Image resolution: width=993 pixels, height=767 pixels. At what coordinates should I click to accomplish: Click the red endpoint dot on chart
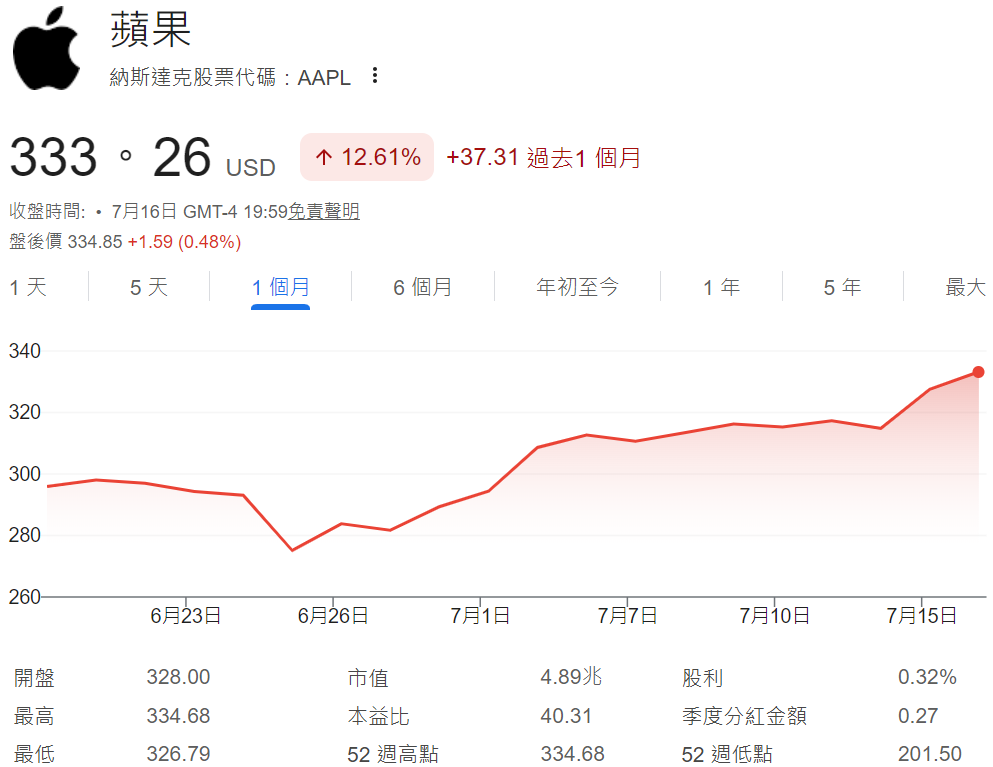click(978, 372)
